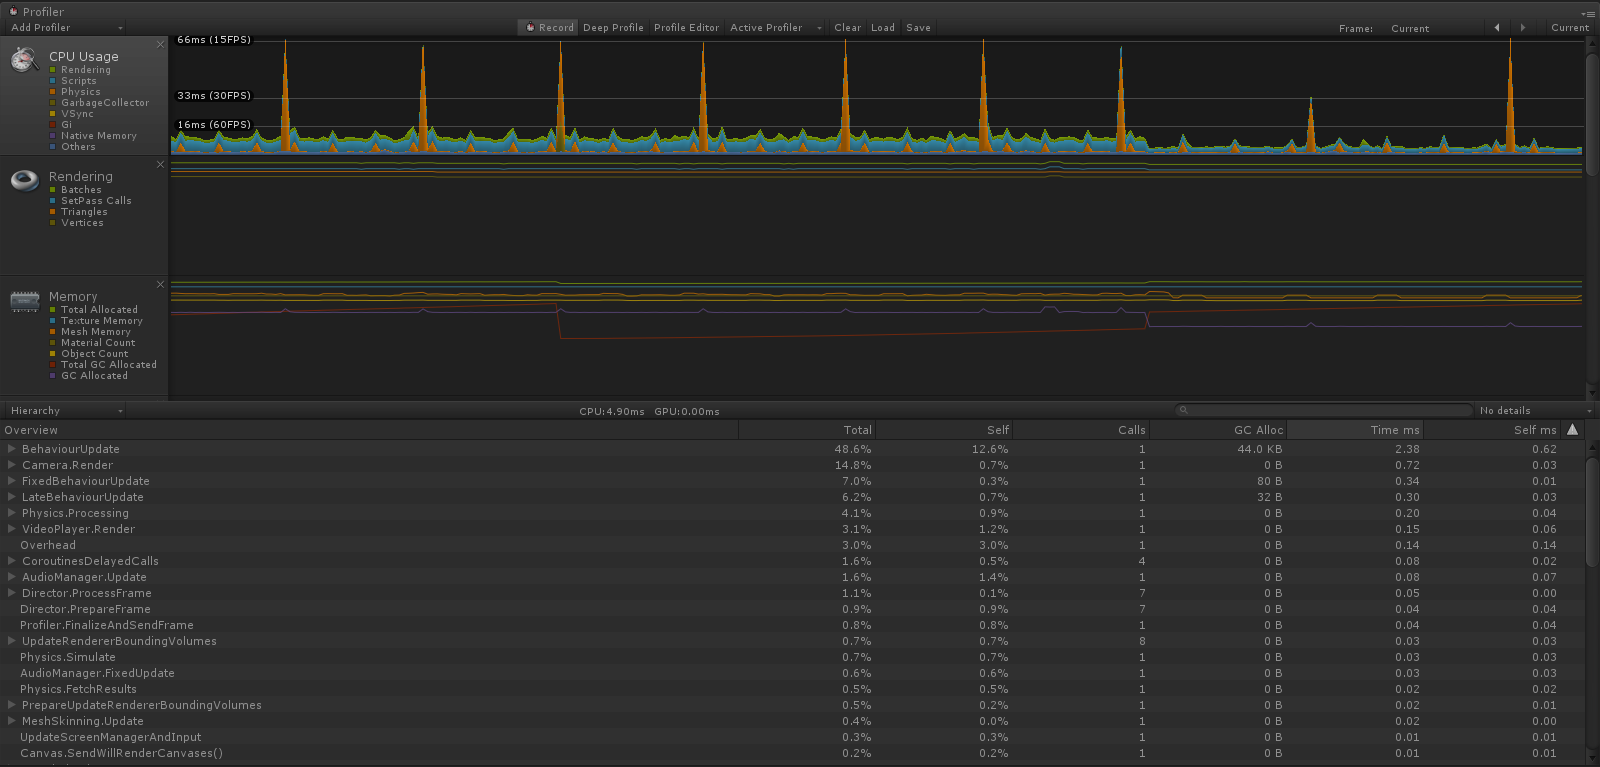Sort by the Self column header
The width and height of the screenshot is (1600, 767).
click(x=944, y=430)
